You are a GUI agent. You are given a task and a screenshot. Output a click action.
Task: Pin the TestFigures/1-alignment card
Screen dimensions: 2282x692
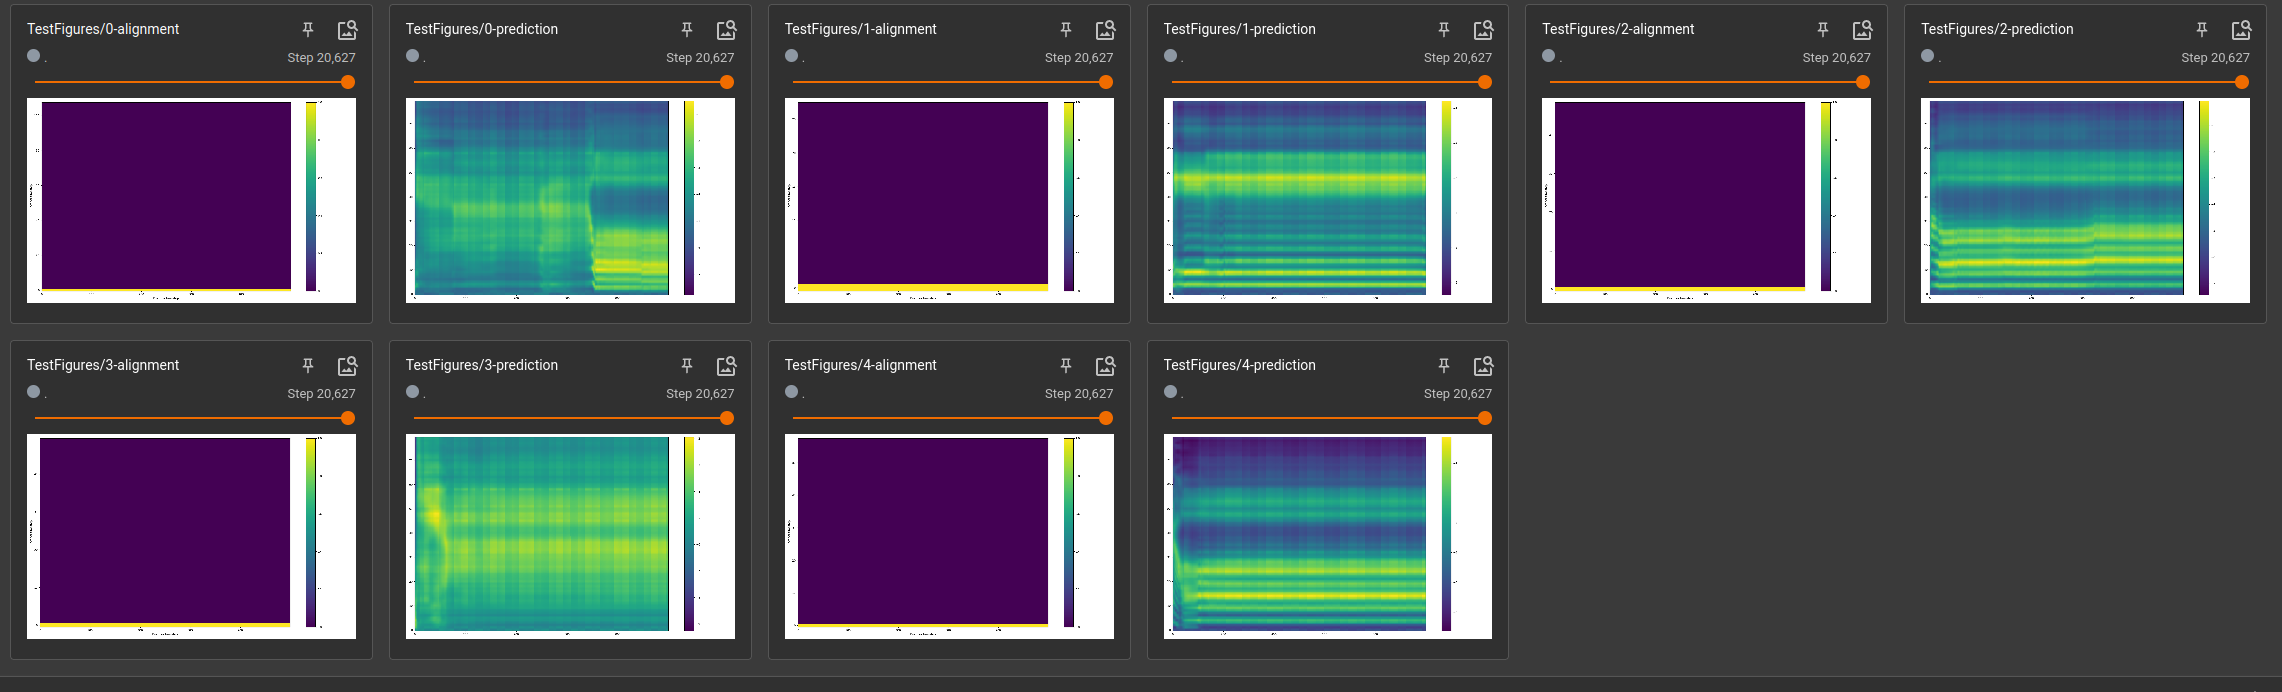(1066, 30)
